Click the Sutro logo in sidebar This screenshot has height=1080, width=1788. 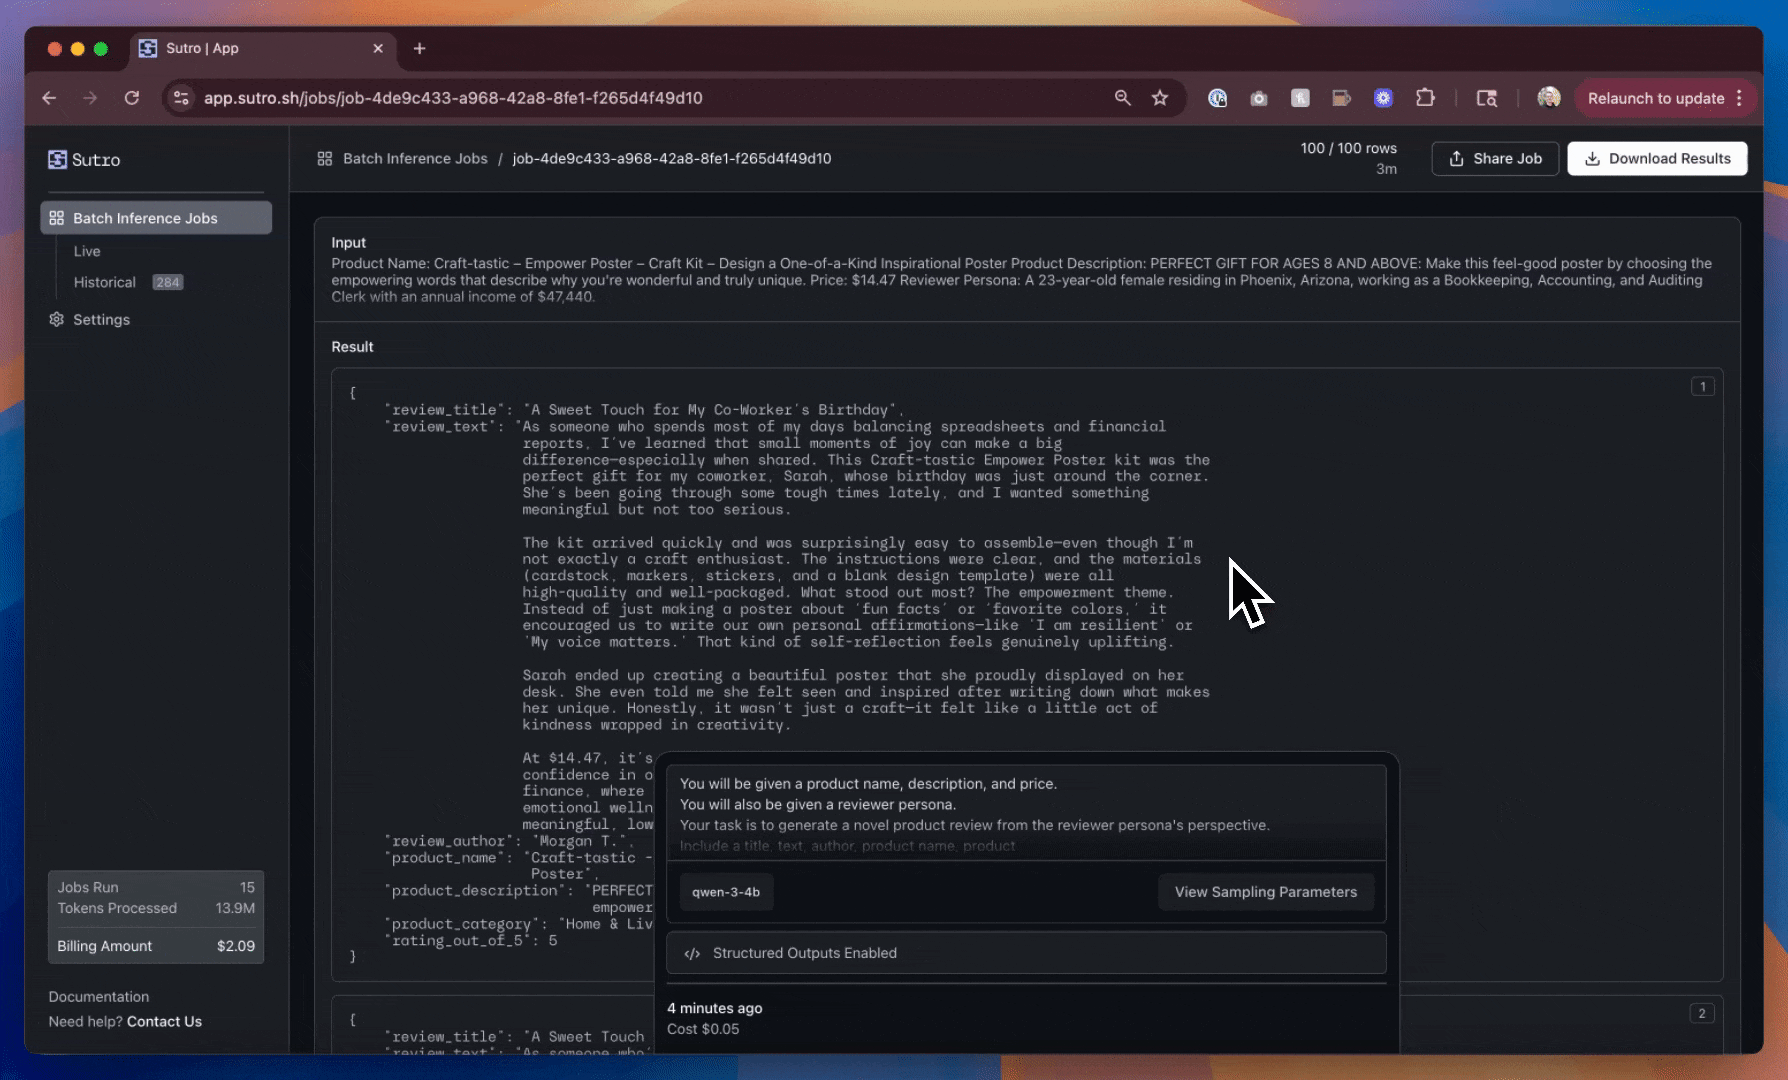pyautogui.click(x=84, y=160)
